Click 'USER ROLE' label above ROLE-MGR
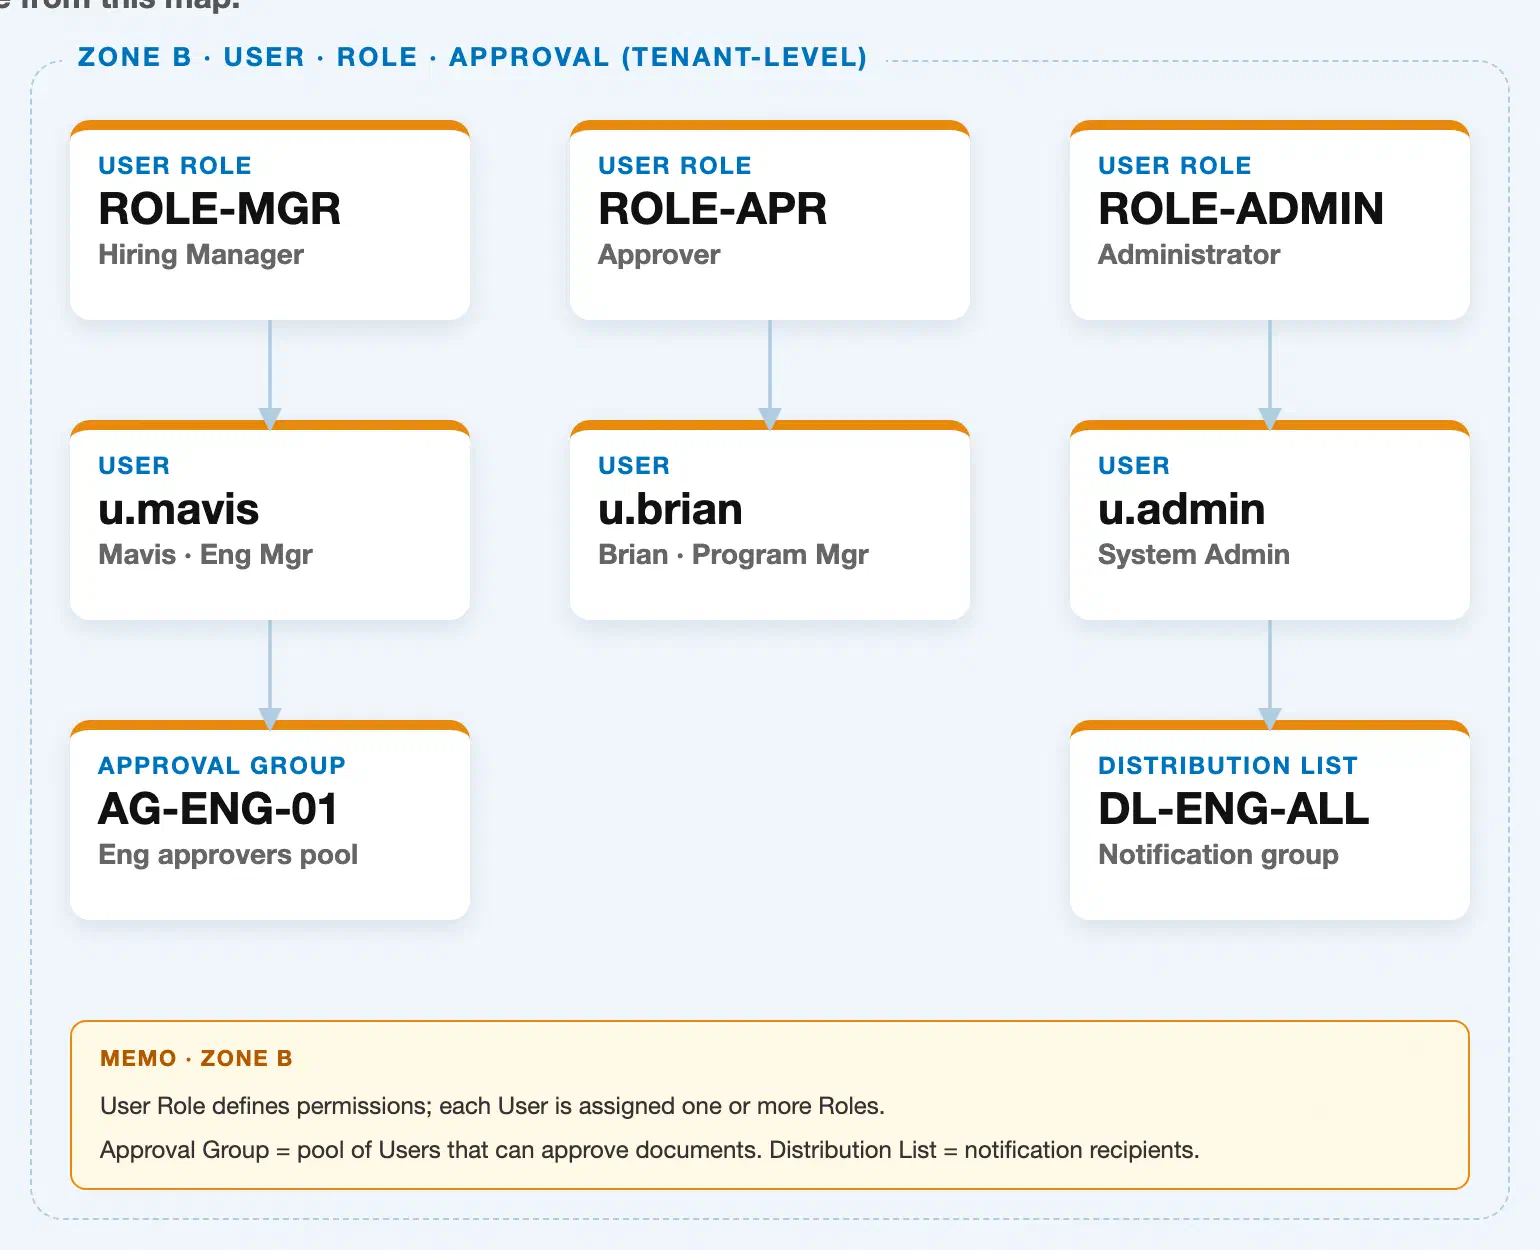1540x1250 pixels. click(x=175, y=166)
